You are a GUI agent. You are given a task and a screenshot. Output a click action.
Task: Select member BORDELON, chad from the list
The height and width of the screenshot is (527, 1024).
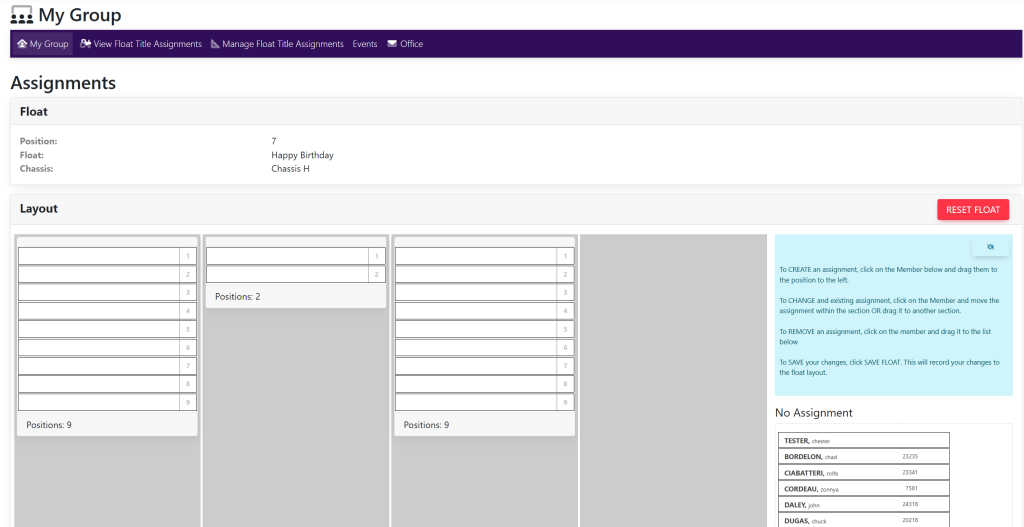point(862,456)
